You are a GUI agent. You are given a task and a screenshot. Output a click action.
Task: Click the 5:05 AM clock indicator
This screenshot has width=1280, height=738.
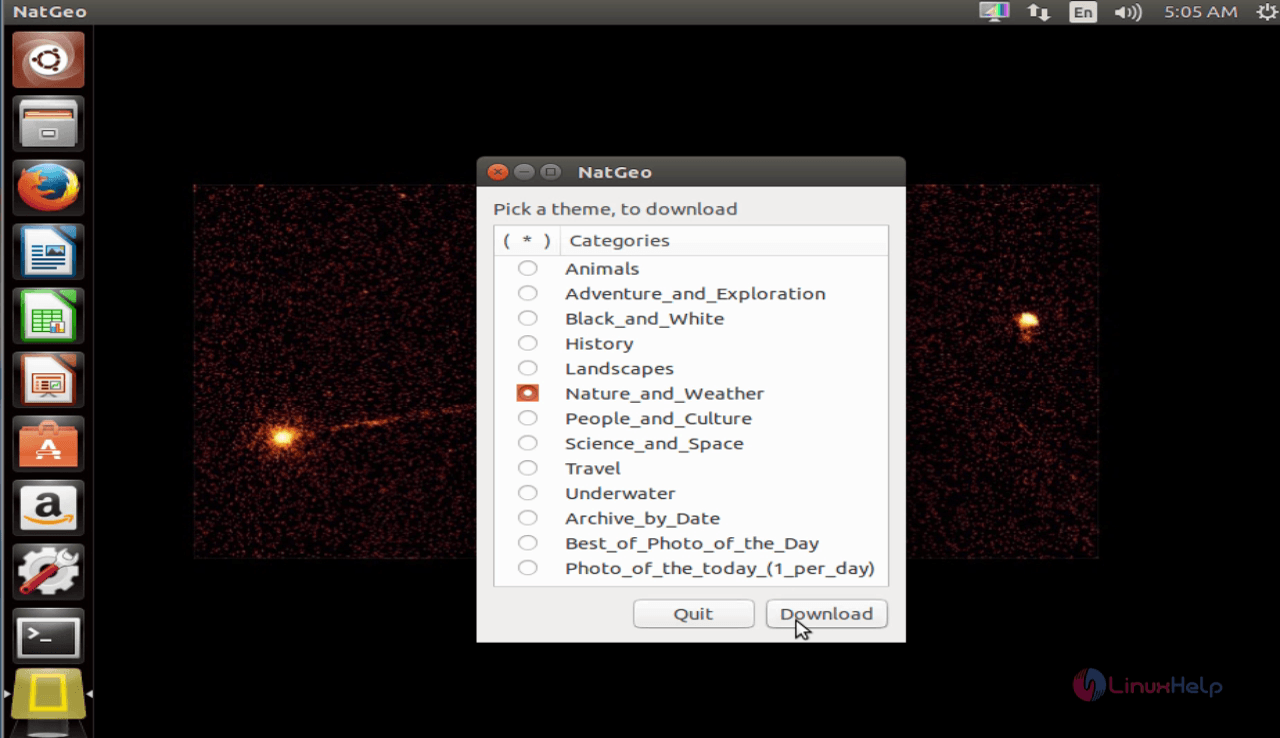pyautogui.click(x=1201, y=12)
